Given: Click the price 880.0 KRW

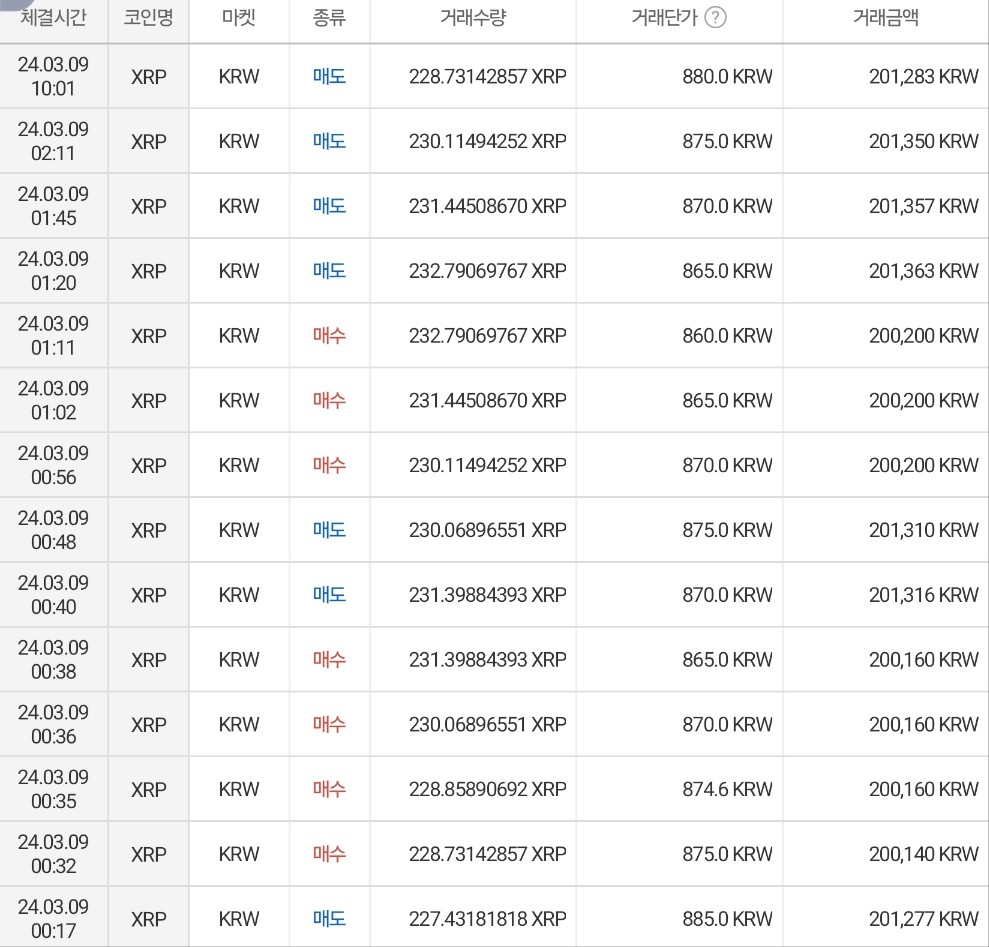Looking at the screenshot, I should pos(727,76).
